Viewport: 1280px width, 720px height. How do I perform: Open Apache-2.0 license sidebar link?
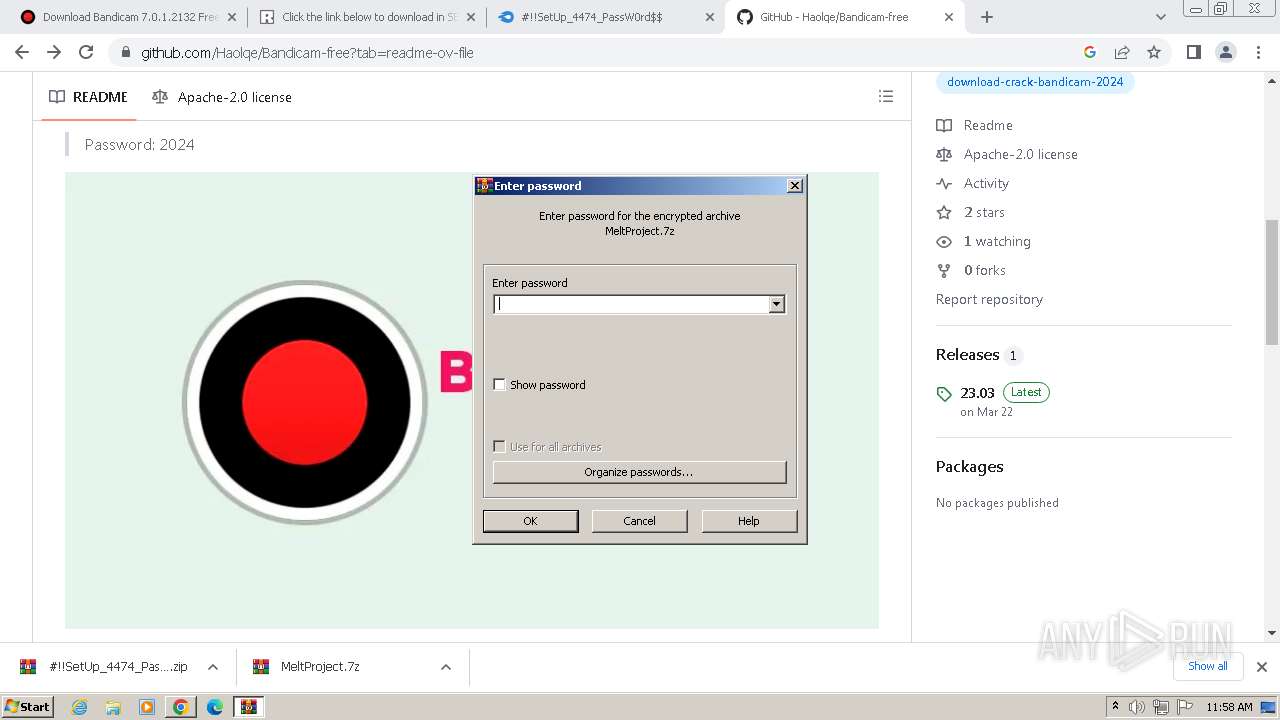pyautogui.click(x=1007, y=154)
